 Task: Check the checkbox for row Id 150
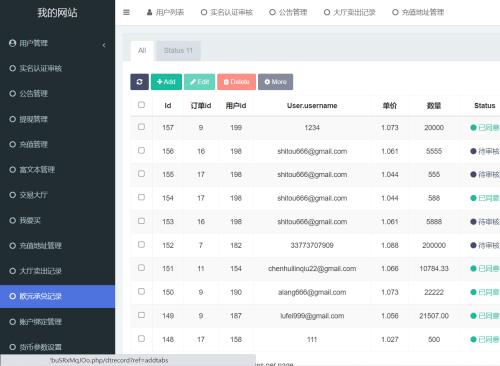[141, 292]
